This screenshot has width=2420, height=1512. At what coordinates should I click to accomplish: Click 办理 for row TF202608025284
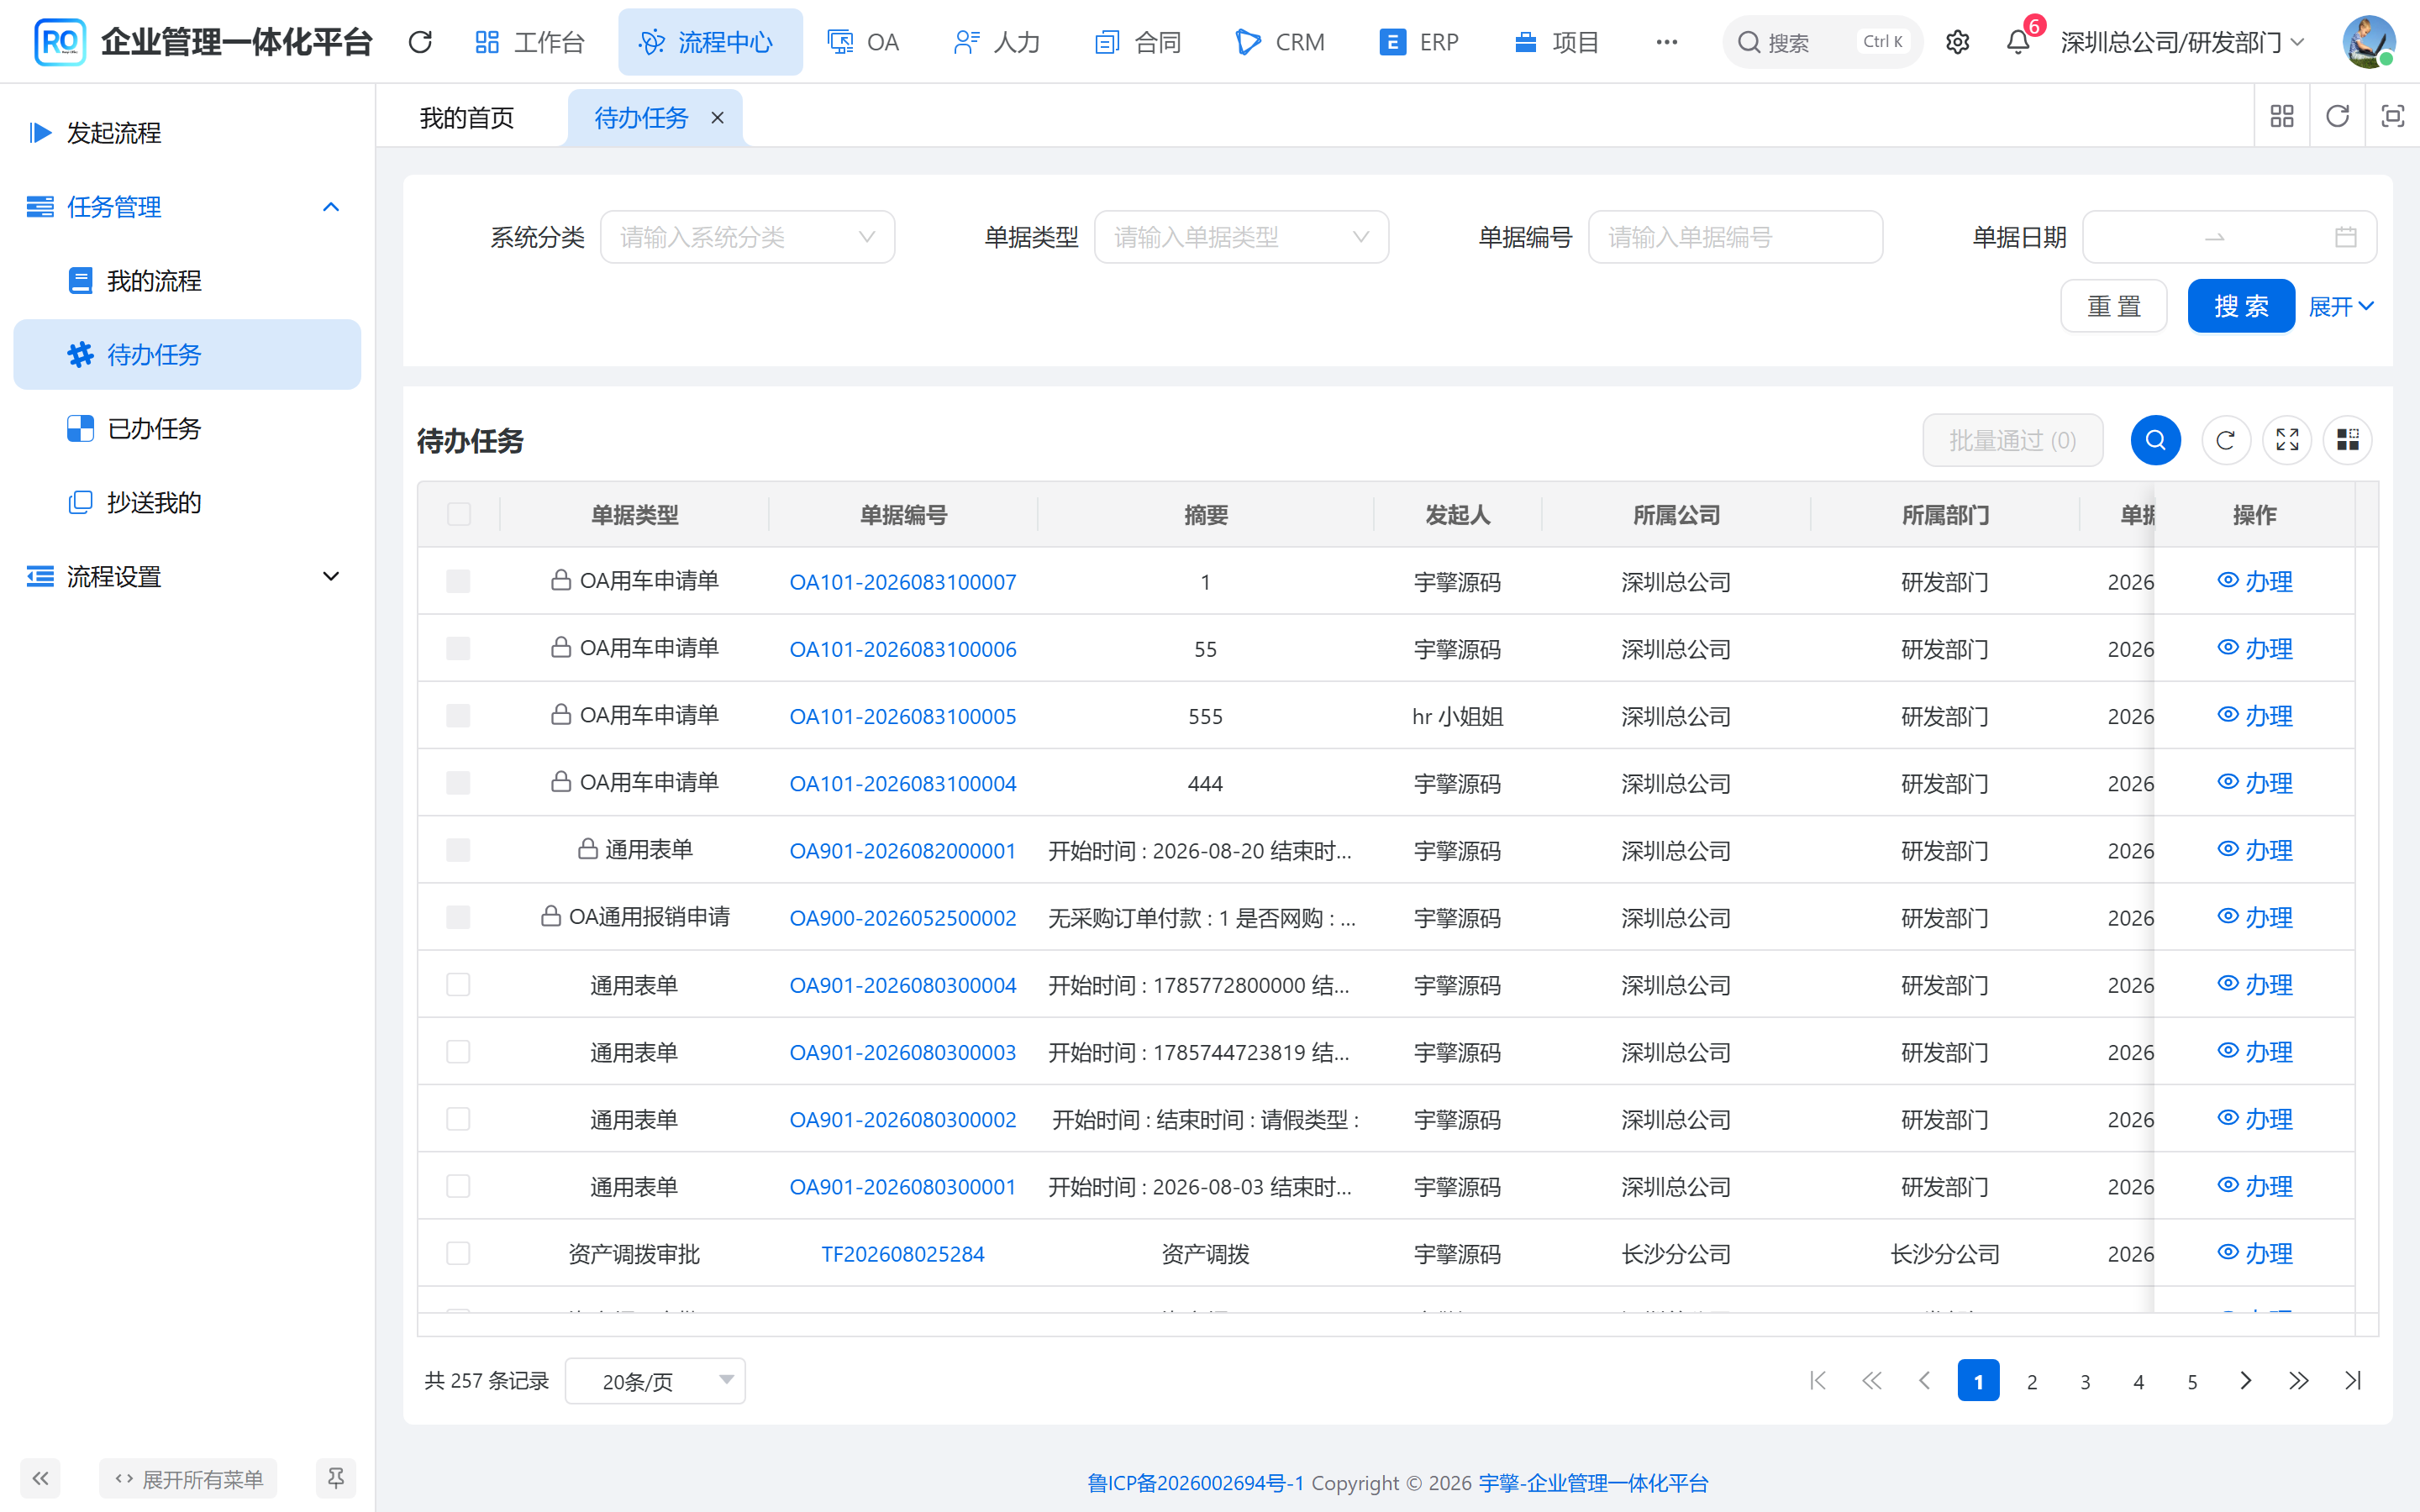(2255, 1253)
